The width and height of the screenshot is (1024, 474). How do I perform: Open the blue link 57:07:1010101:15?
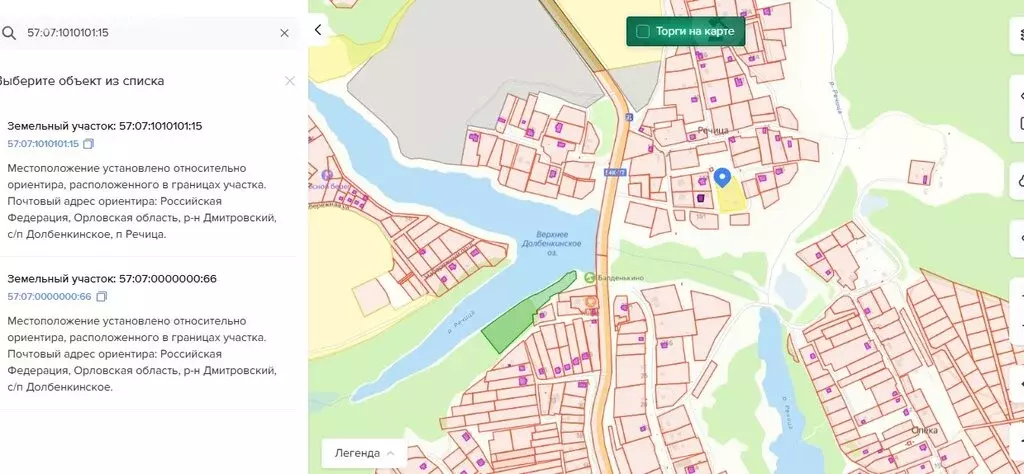pos(43,144)
